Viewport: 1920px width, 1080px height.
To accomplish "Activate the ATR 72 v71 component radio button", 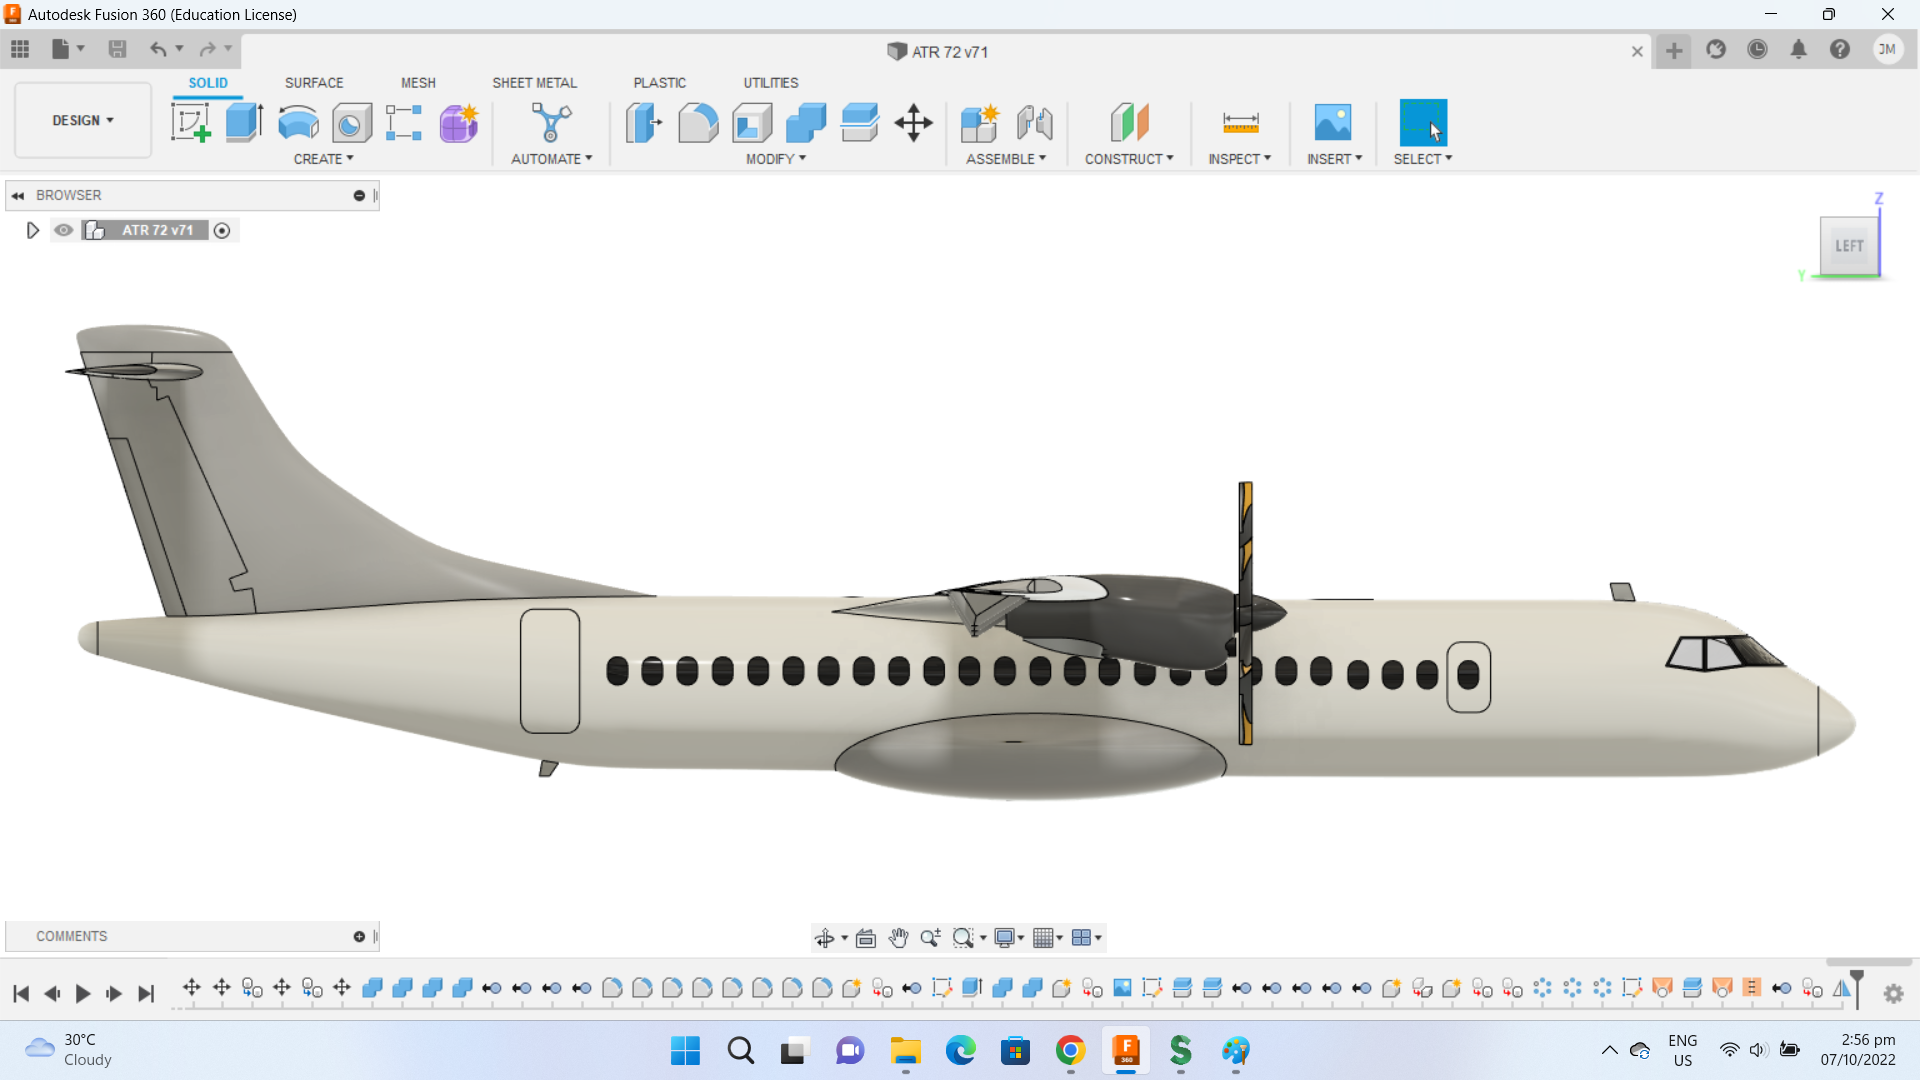I will (222, 231).
